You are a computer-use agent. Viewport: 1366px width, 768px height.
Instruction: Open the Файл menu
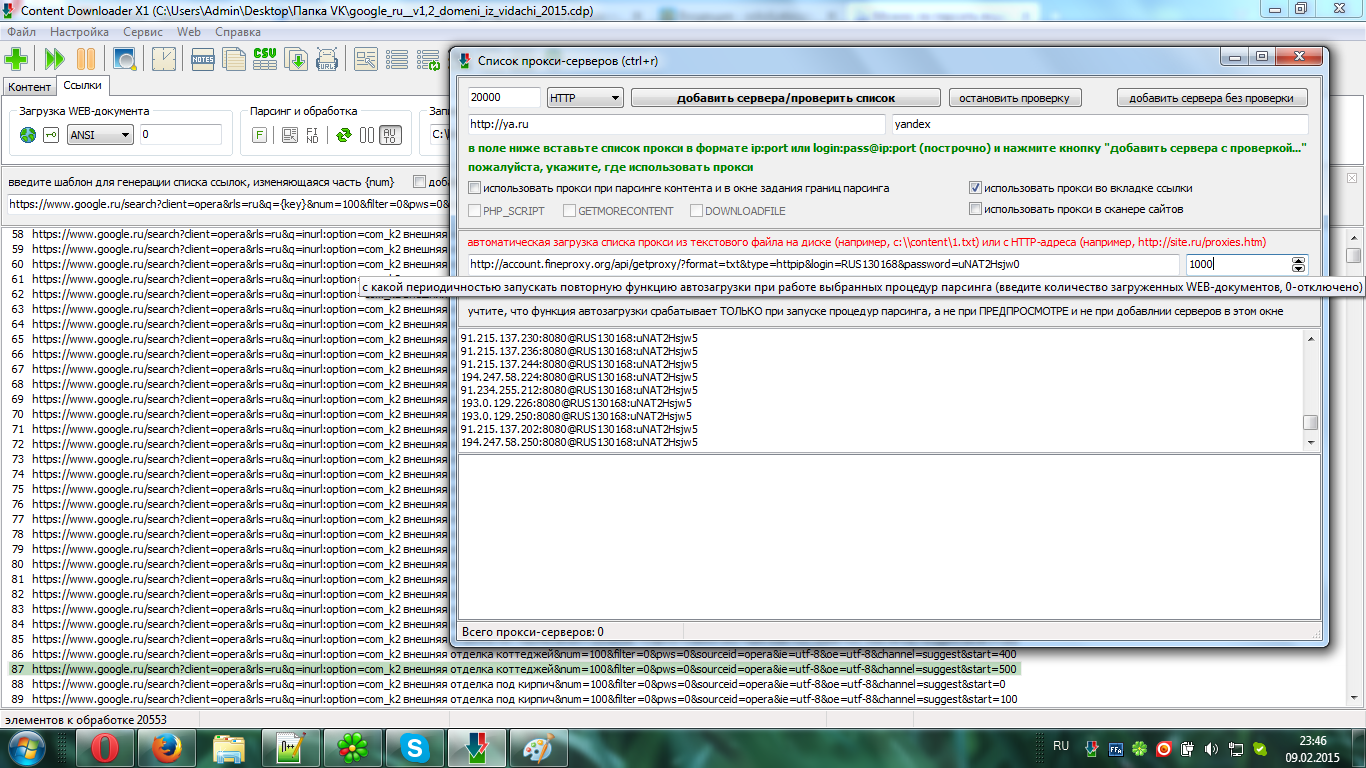point(21,32)
